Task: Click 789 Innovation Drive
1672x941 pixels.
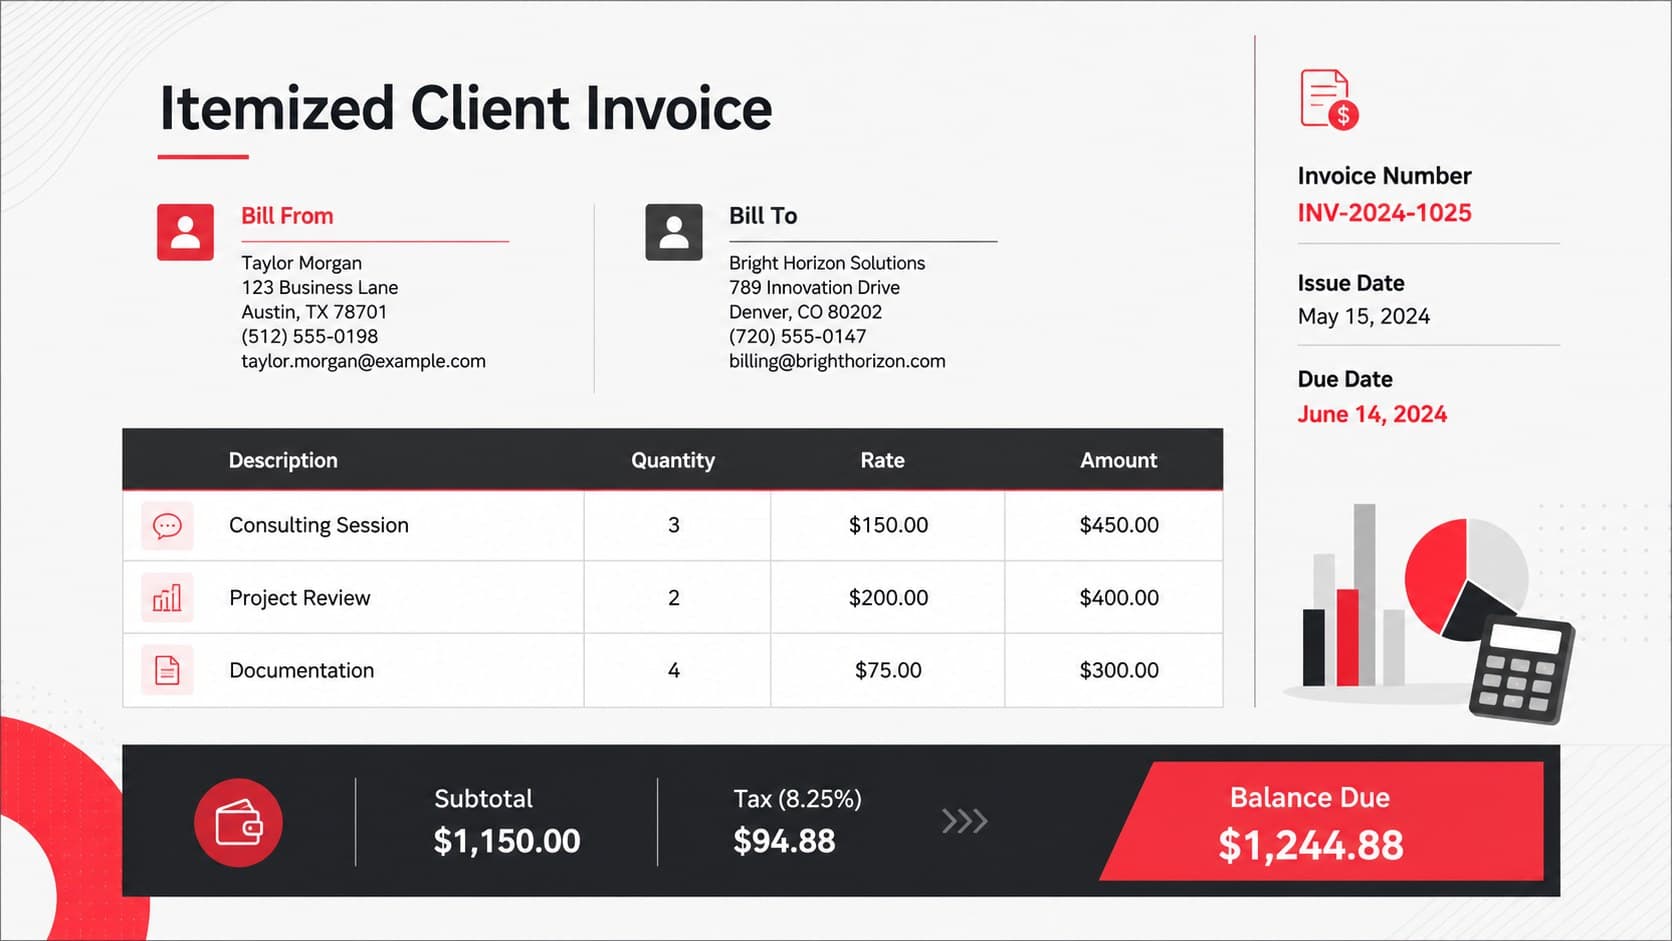Action: pos(814,287)
